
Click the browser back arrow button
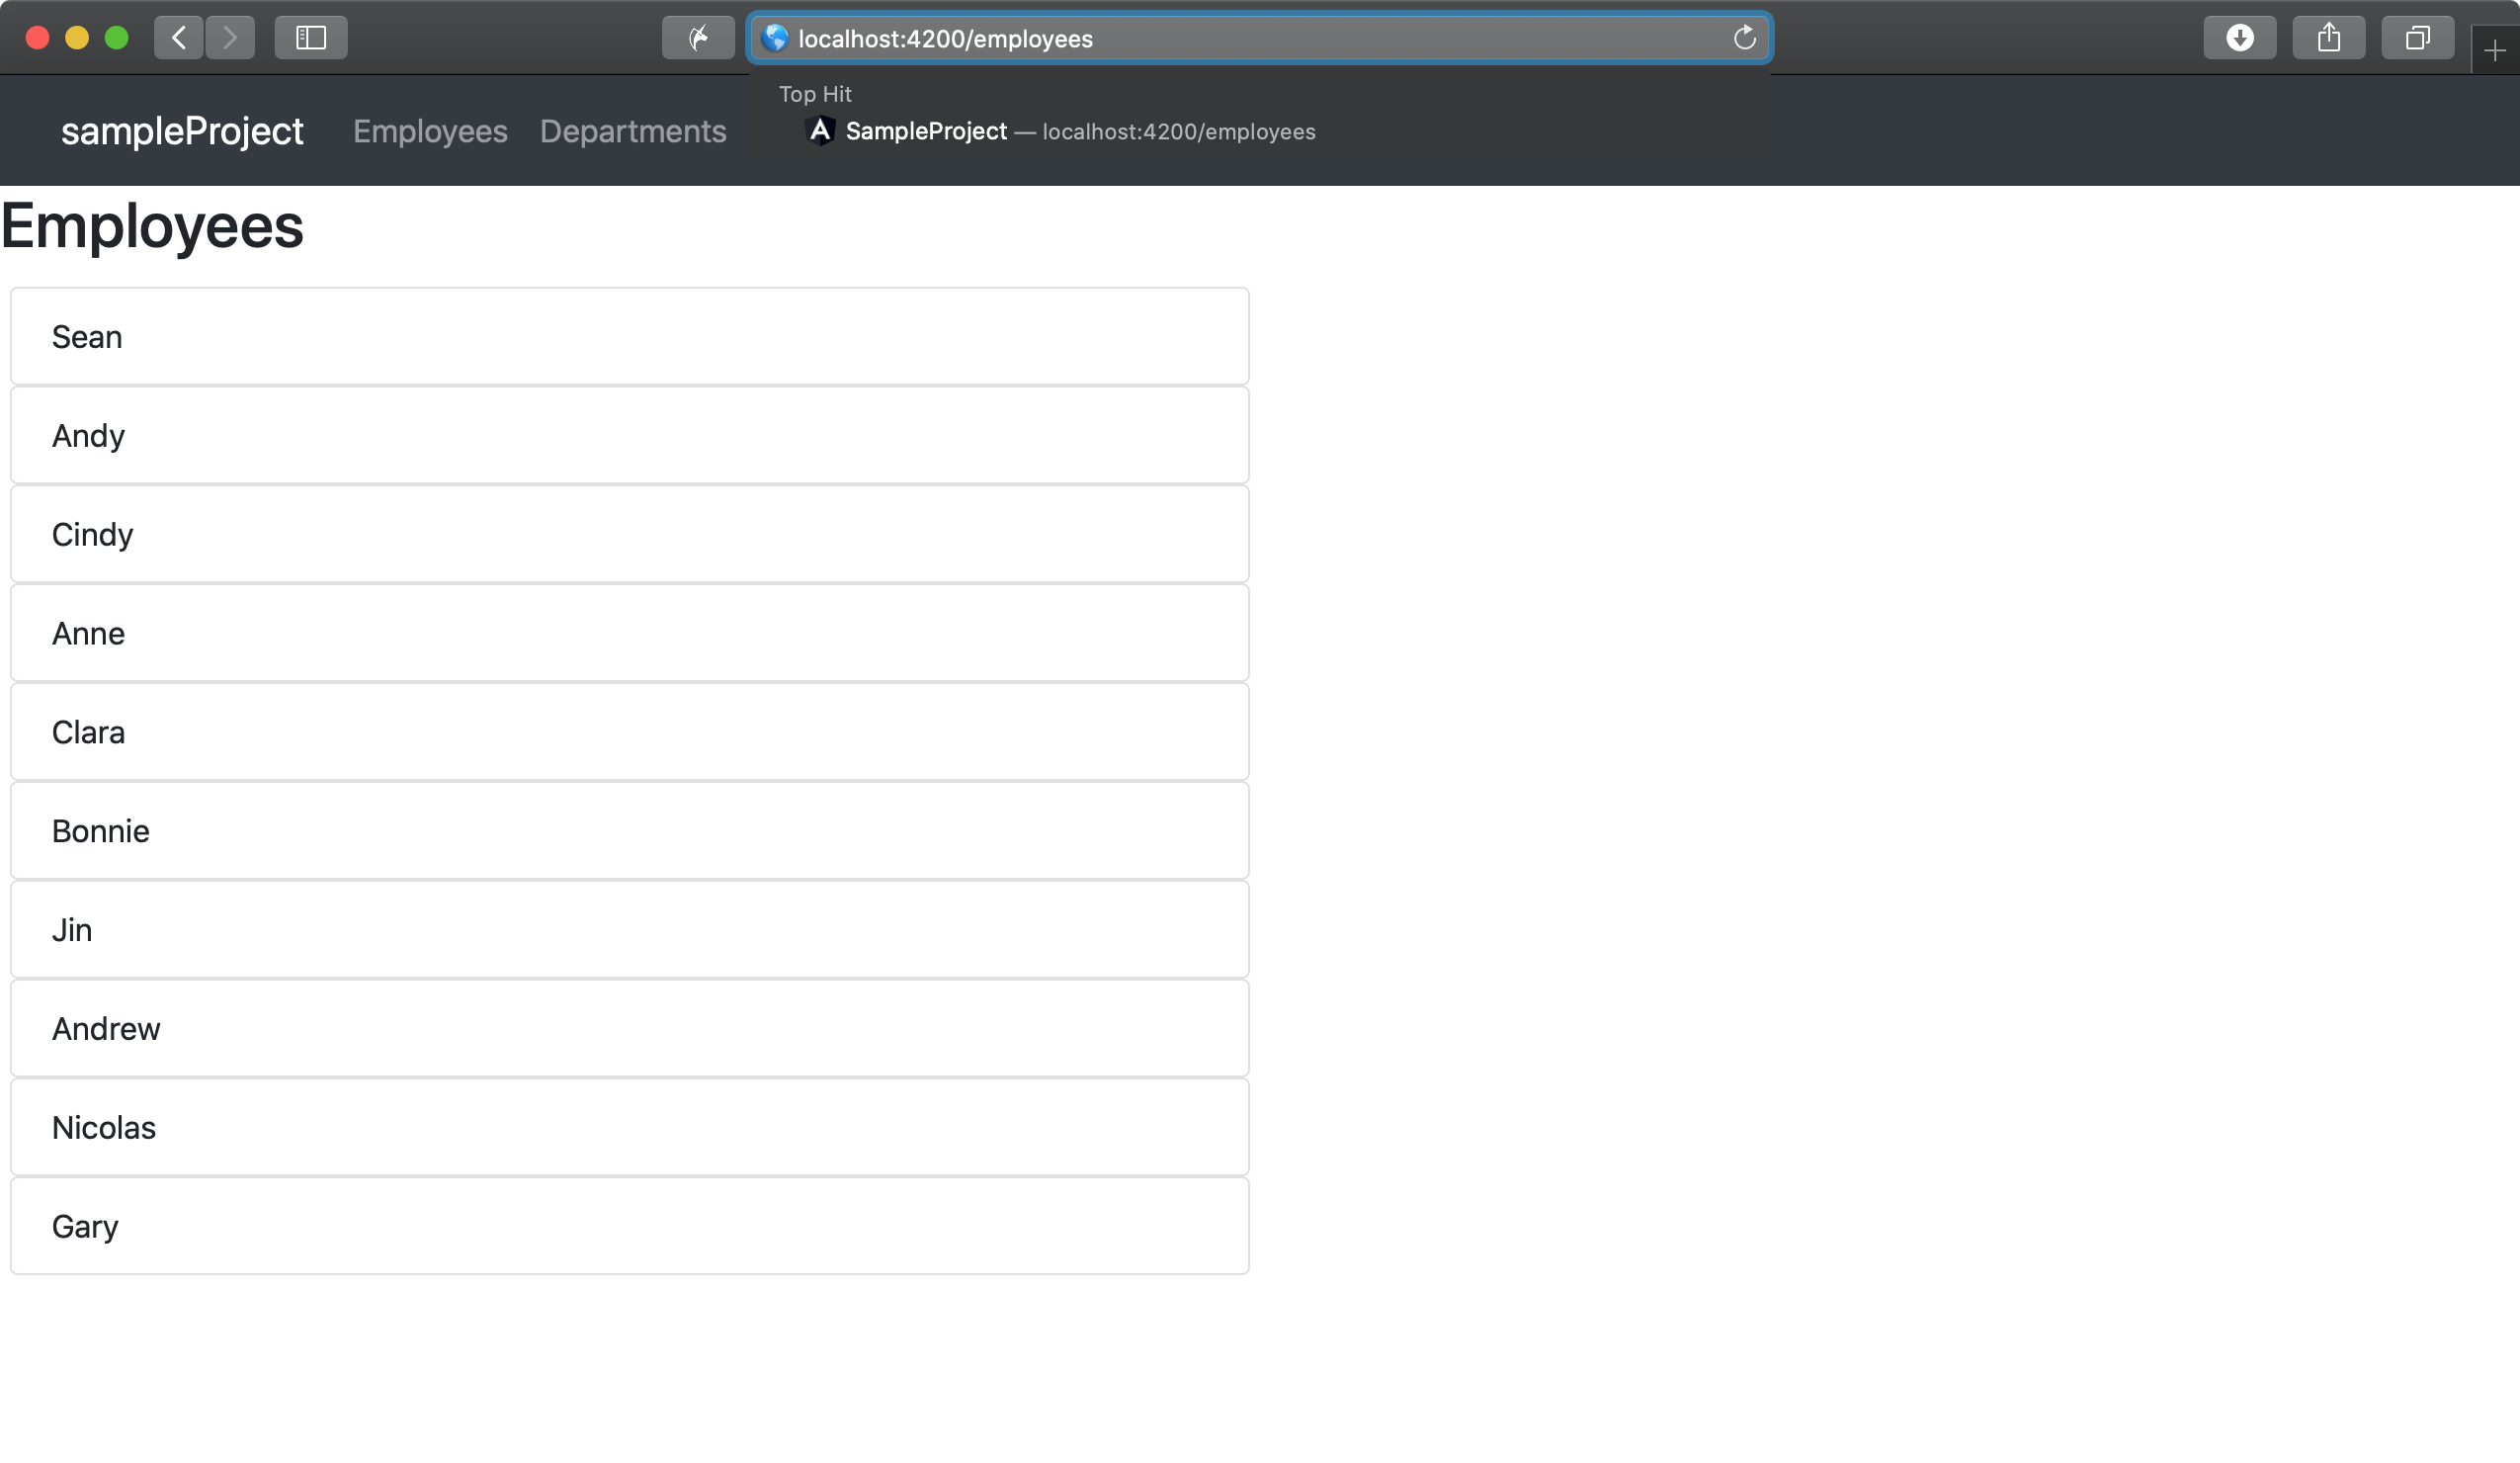pos(179,38)
